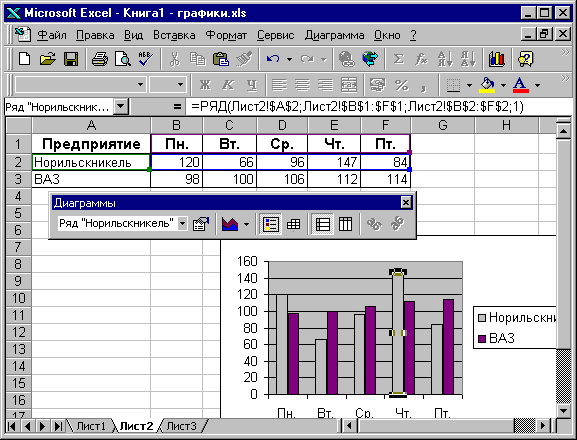577x440 pixels.
Task: Sort ascending with the A-Я arrow icon
Action: 445,59
